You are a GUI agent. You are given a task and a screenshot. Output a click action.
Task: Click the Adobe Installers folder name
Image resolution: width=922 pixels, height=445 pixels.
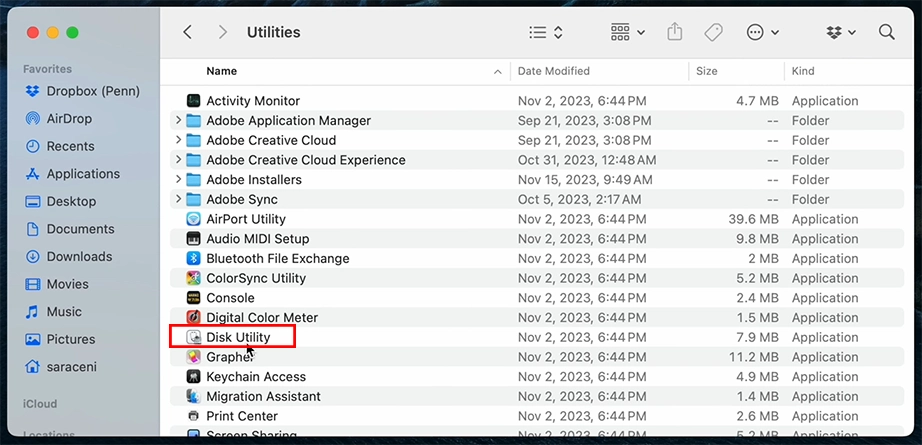[254, 179]
